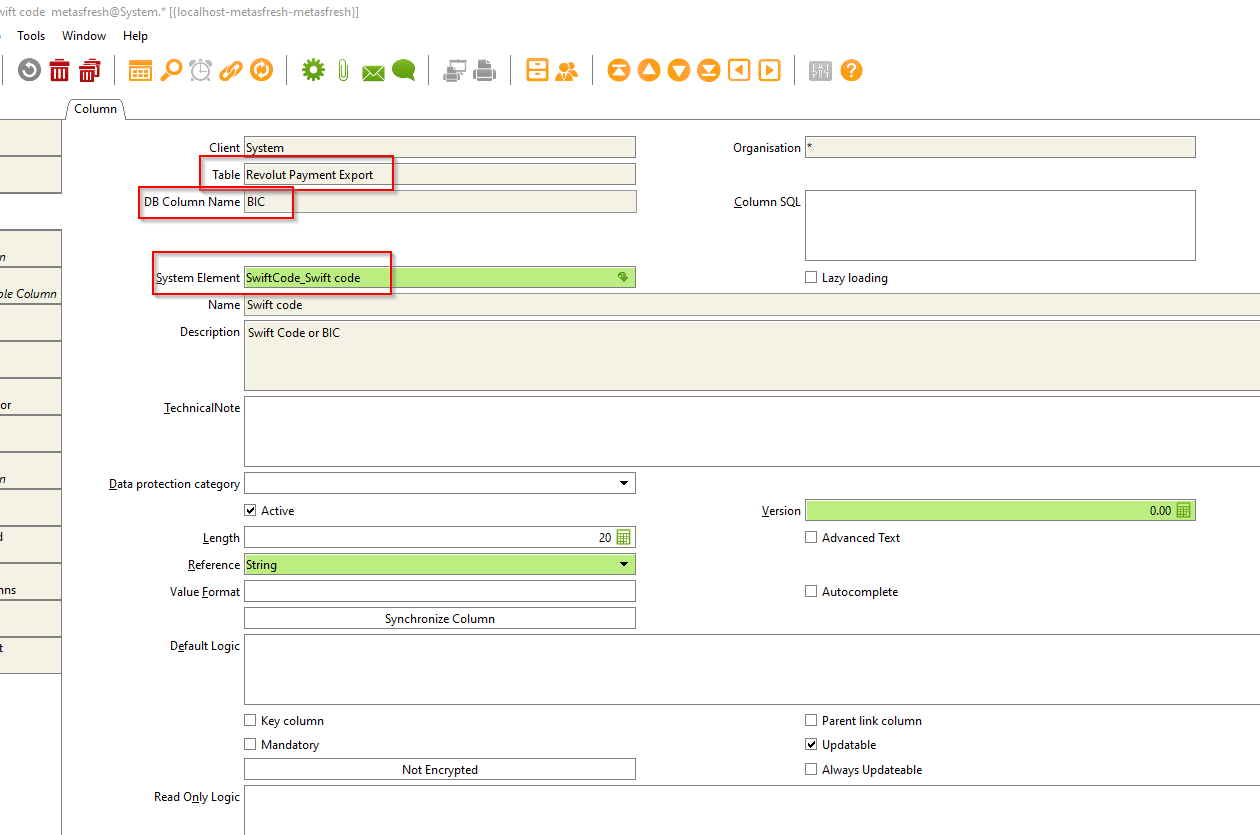The width and height of the screenshot is (1260, 835).
Task: Click the undo/refresh circular arrow icon
Action: [x=30, y=70]
